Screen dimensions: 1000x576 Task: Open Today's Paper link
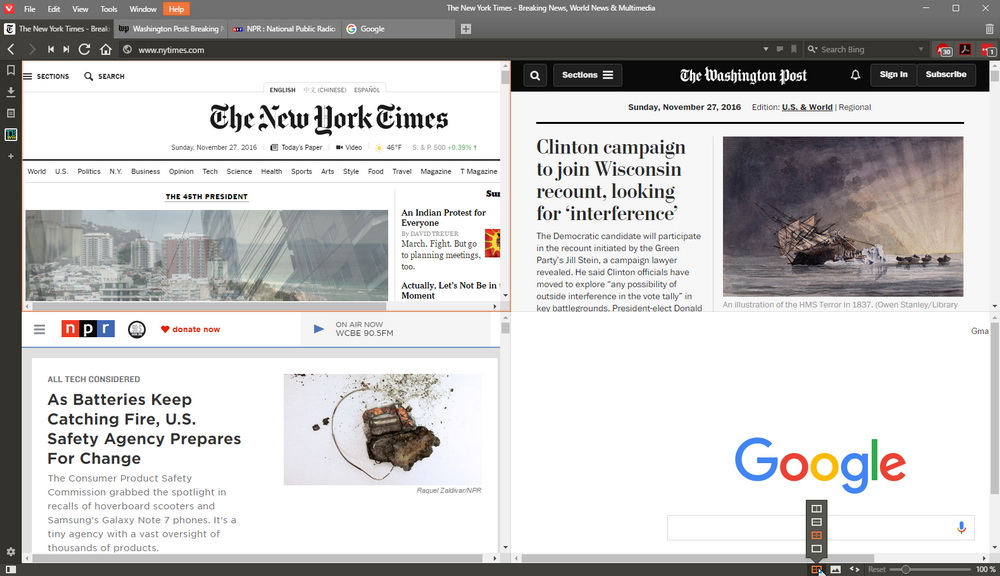point(297,147)
